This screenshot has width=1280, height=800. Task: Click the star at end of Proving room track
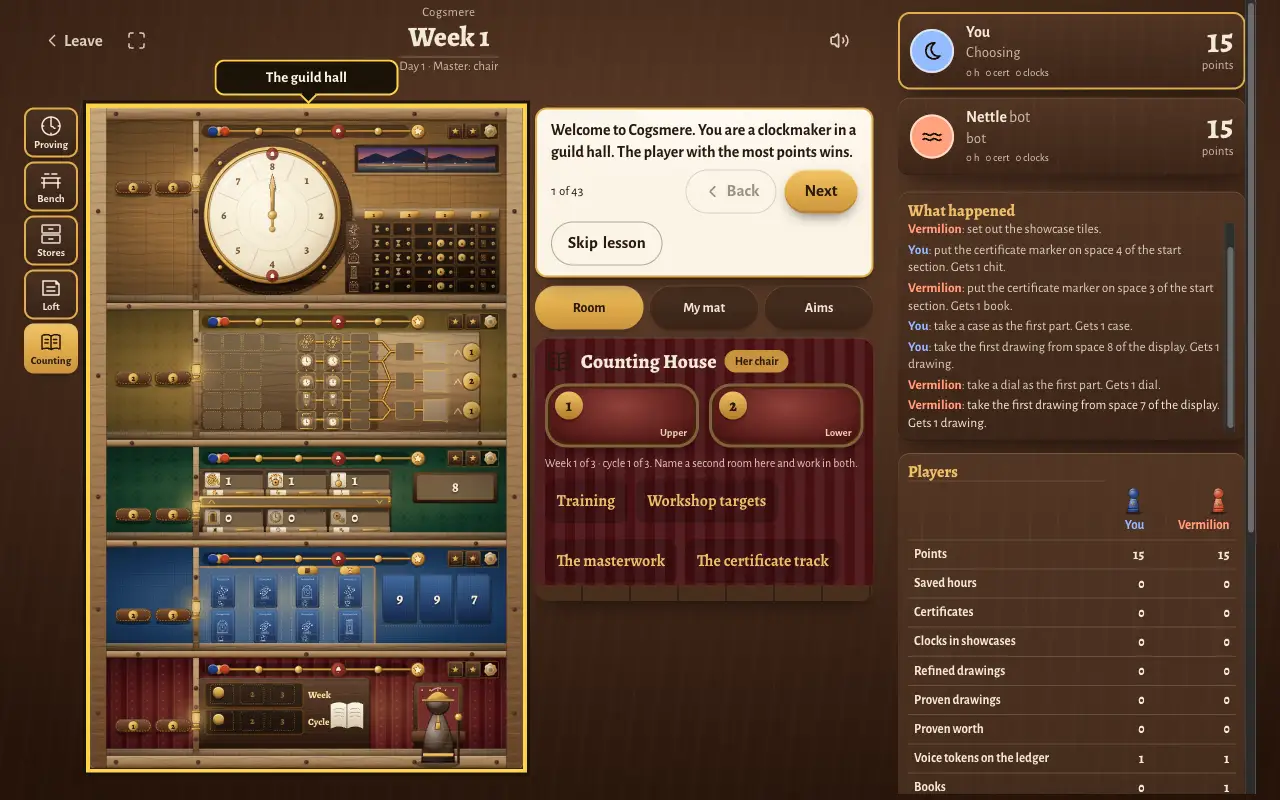click(417, 131)
